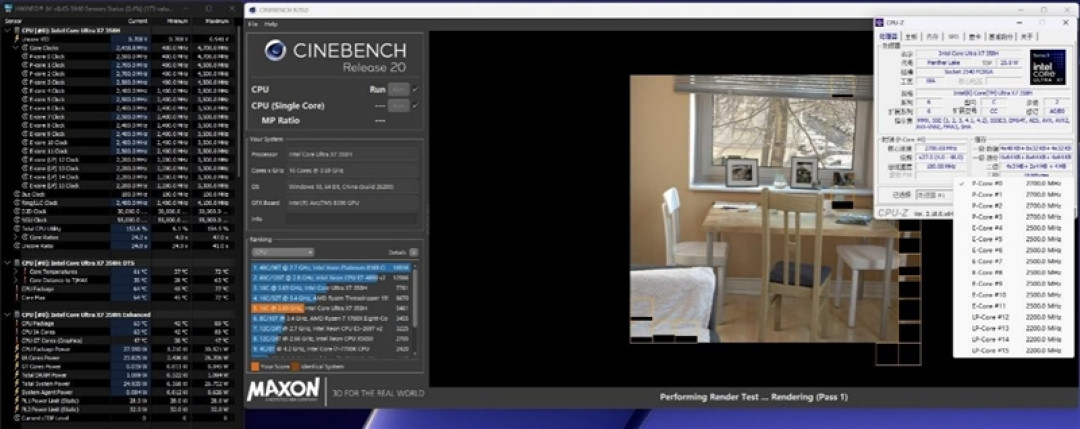
Task: Toggle the checkbox next to CPU Run button
Action: [415, 90]
